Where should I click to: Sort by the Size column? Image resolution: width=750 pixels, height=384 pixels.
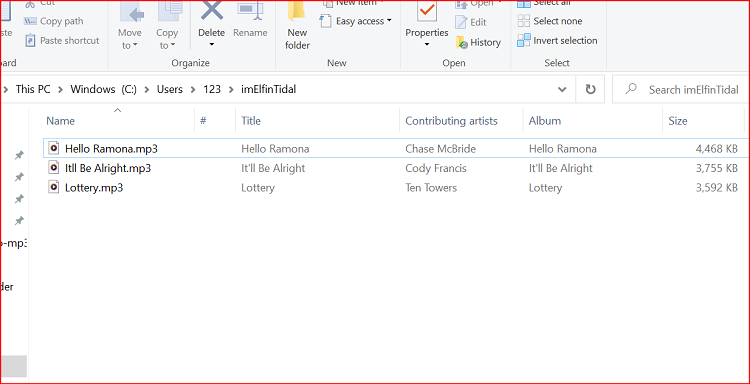[703, 121]
